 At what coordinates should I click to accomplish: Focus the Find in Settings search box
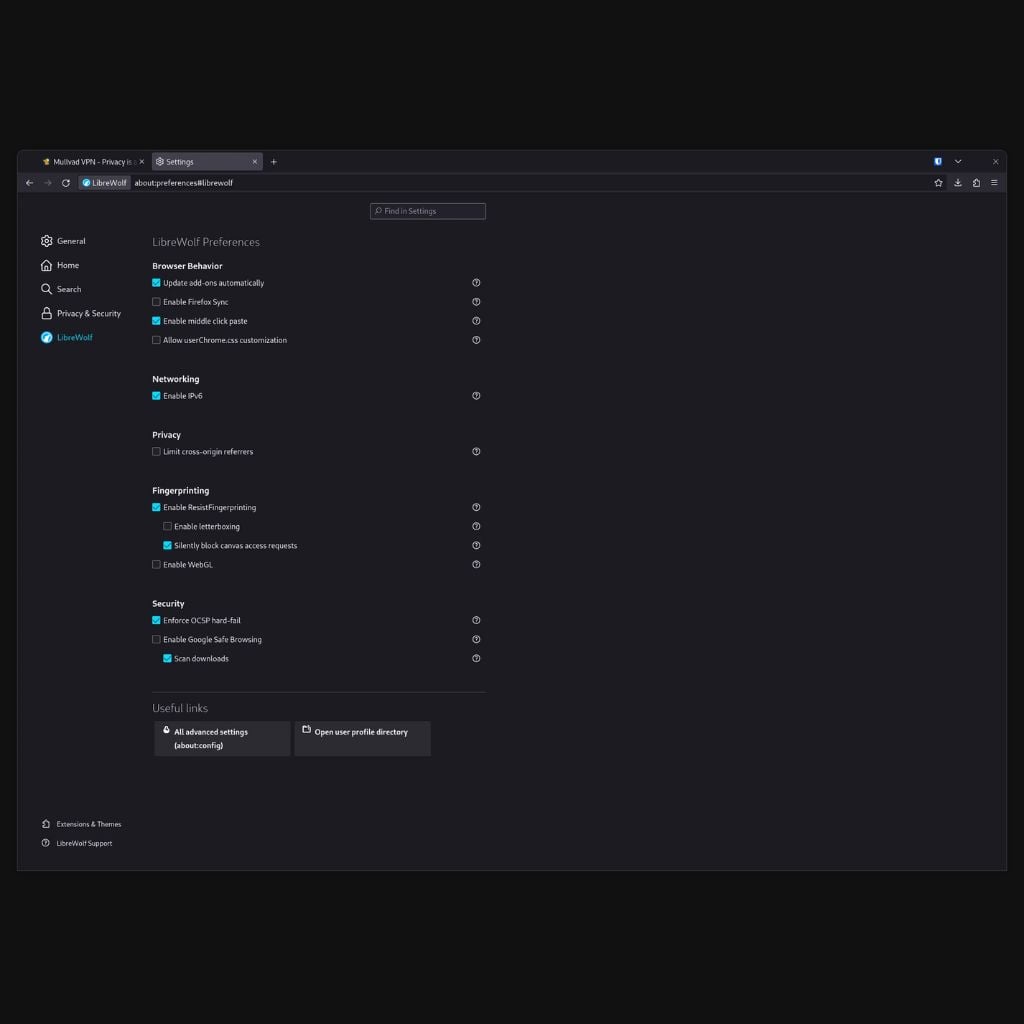coord(428,211)
